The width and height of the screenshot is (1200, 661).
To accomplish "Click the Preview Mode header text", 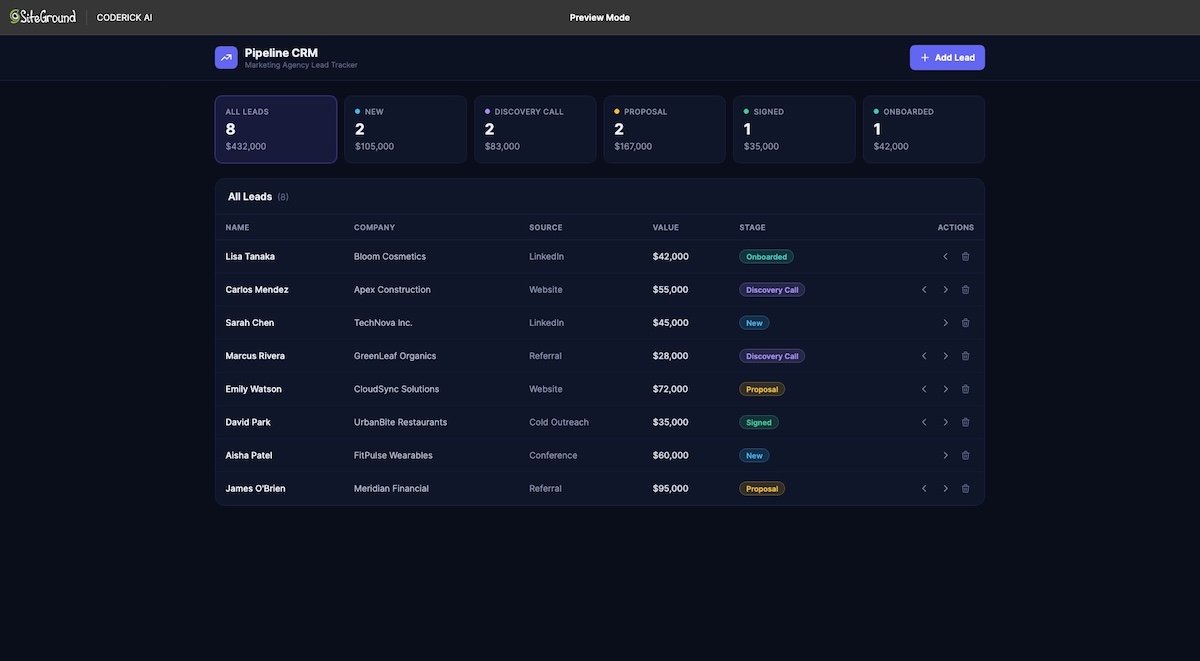I will 600,18.
